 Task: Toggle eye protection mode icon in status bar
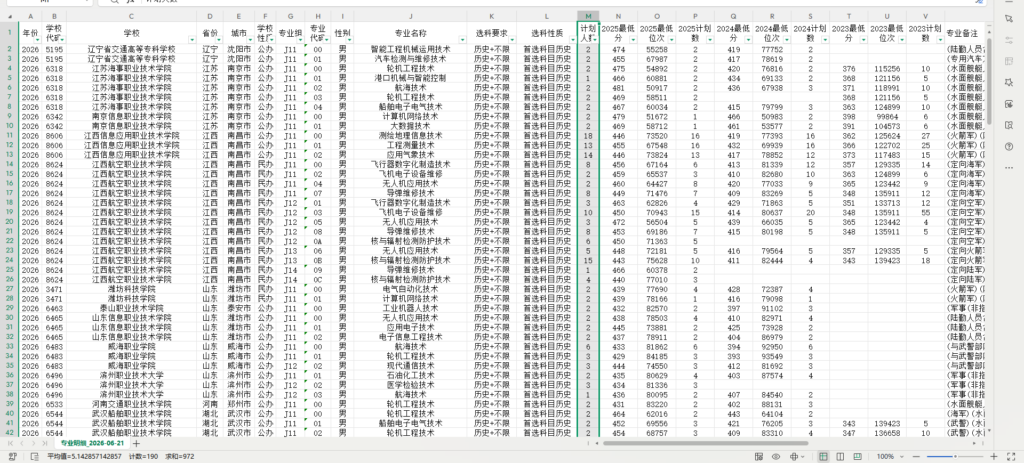[x=776, y=456]
